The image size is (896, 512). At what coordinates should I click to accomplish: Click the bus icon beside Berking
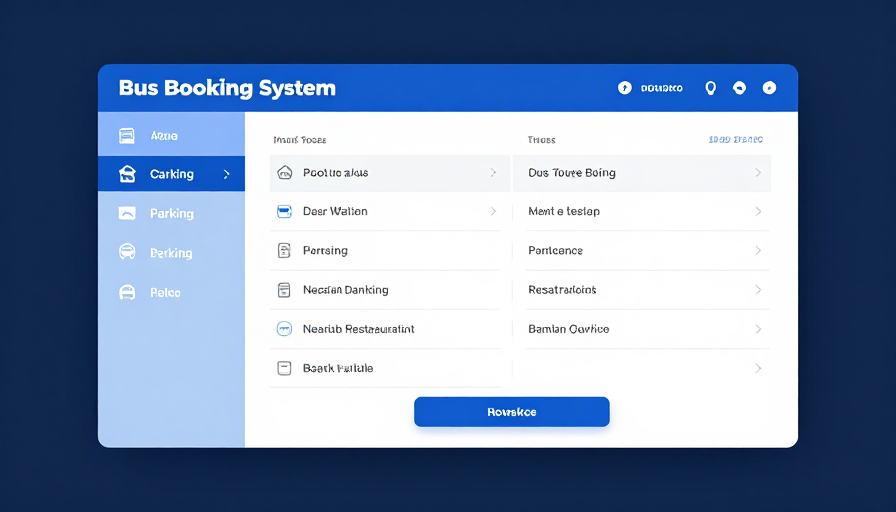(x=127, y=252)
